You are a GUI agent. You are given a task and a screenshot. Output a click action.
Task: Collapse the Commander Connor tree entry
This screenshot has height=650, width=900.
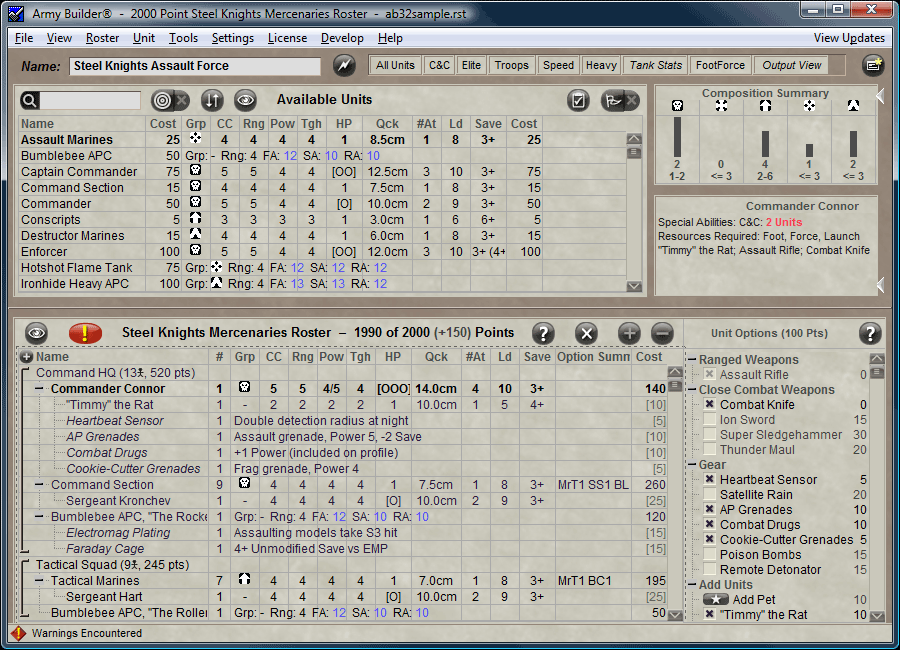click(x=39, y=389)
